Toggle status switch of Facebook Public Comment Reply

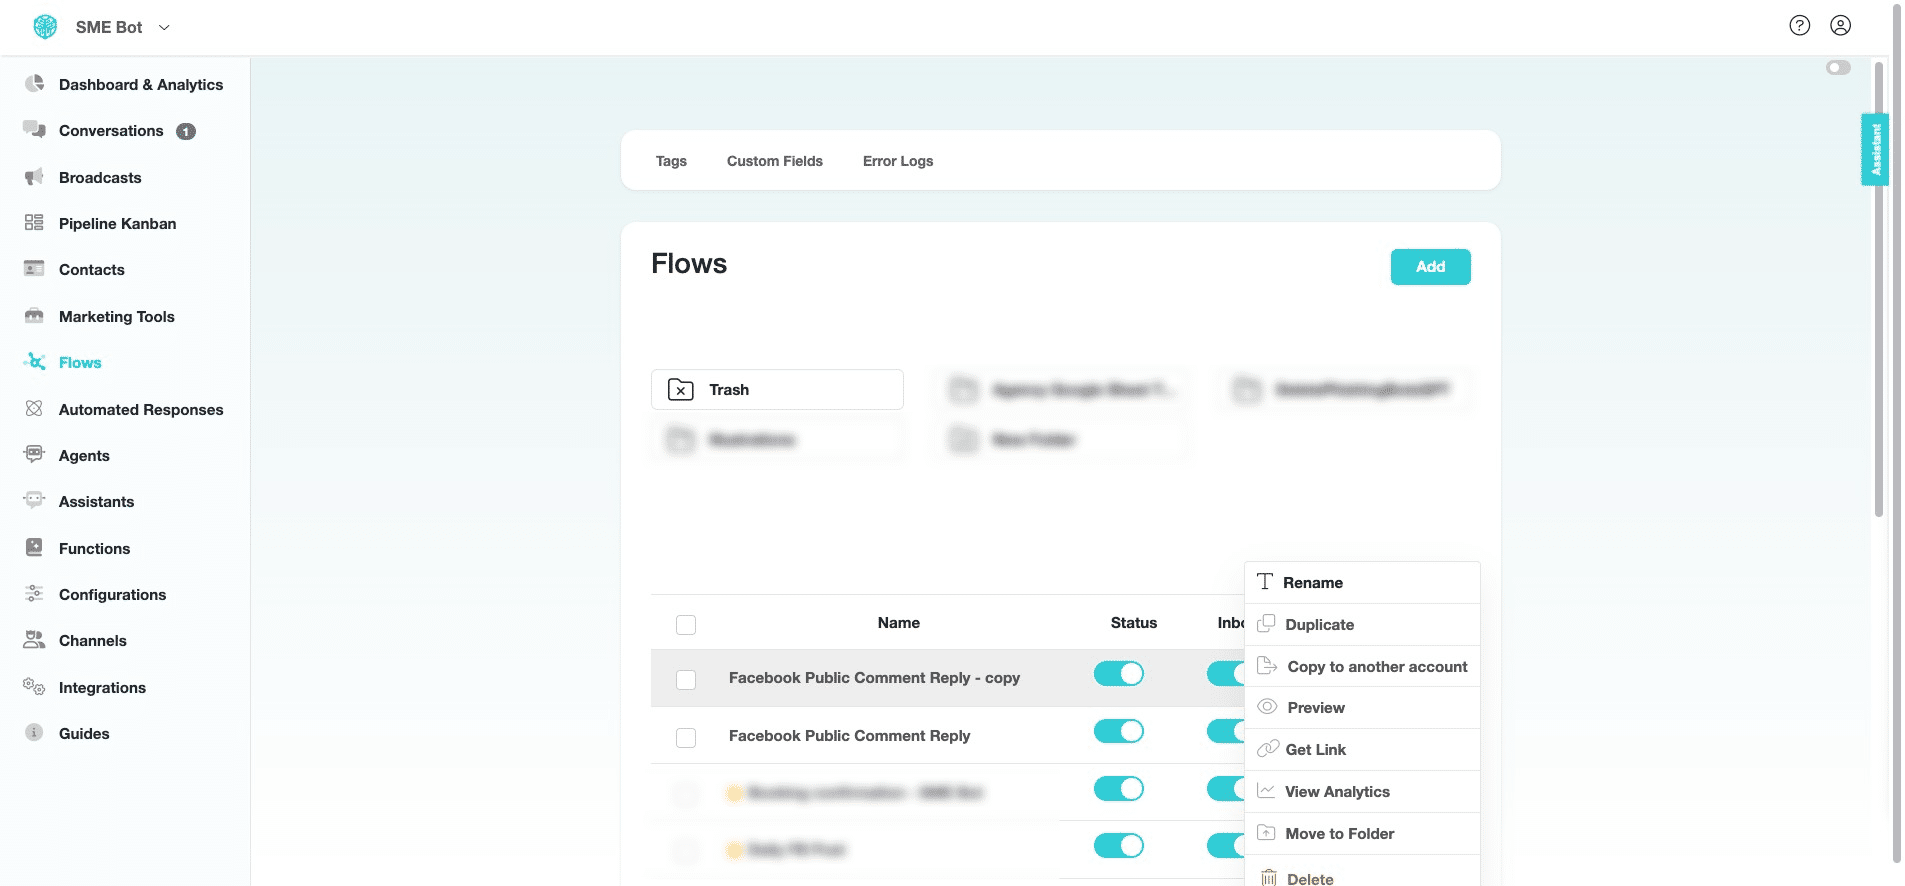tap(1118, 731)
